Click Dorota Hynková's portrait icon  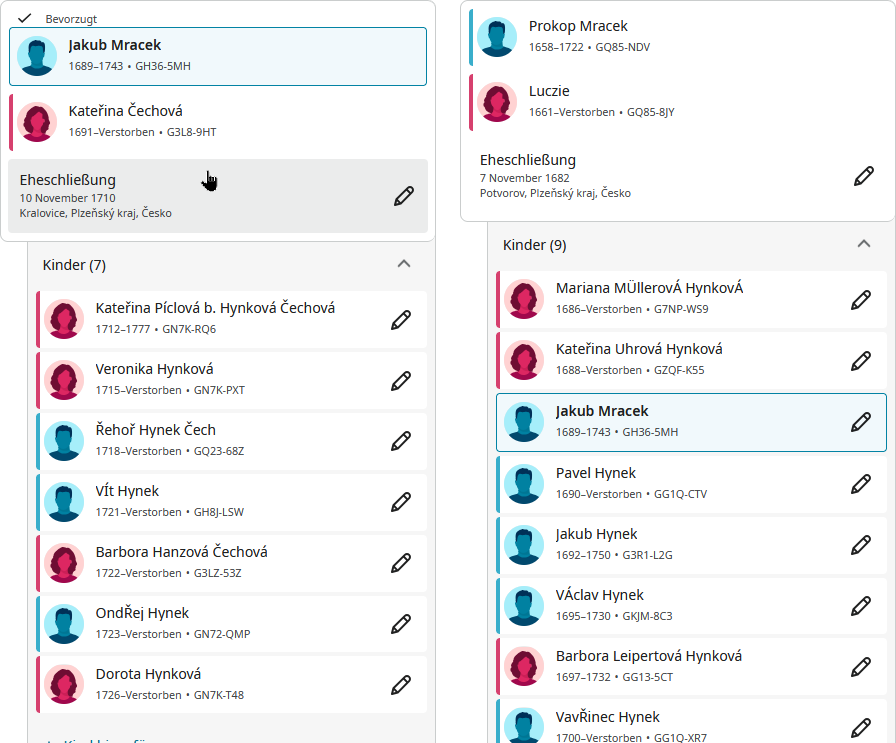tap(64, 685)
